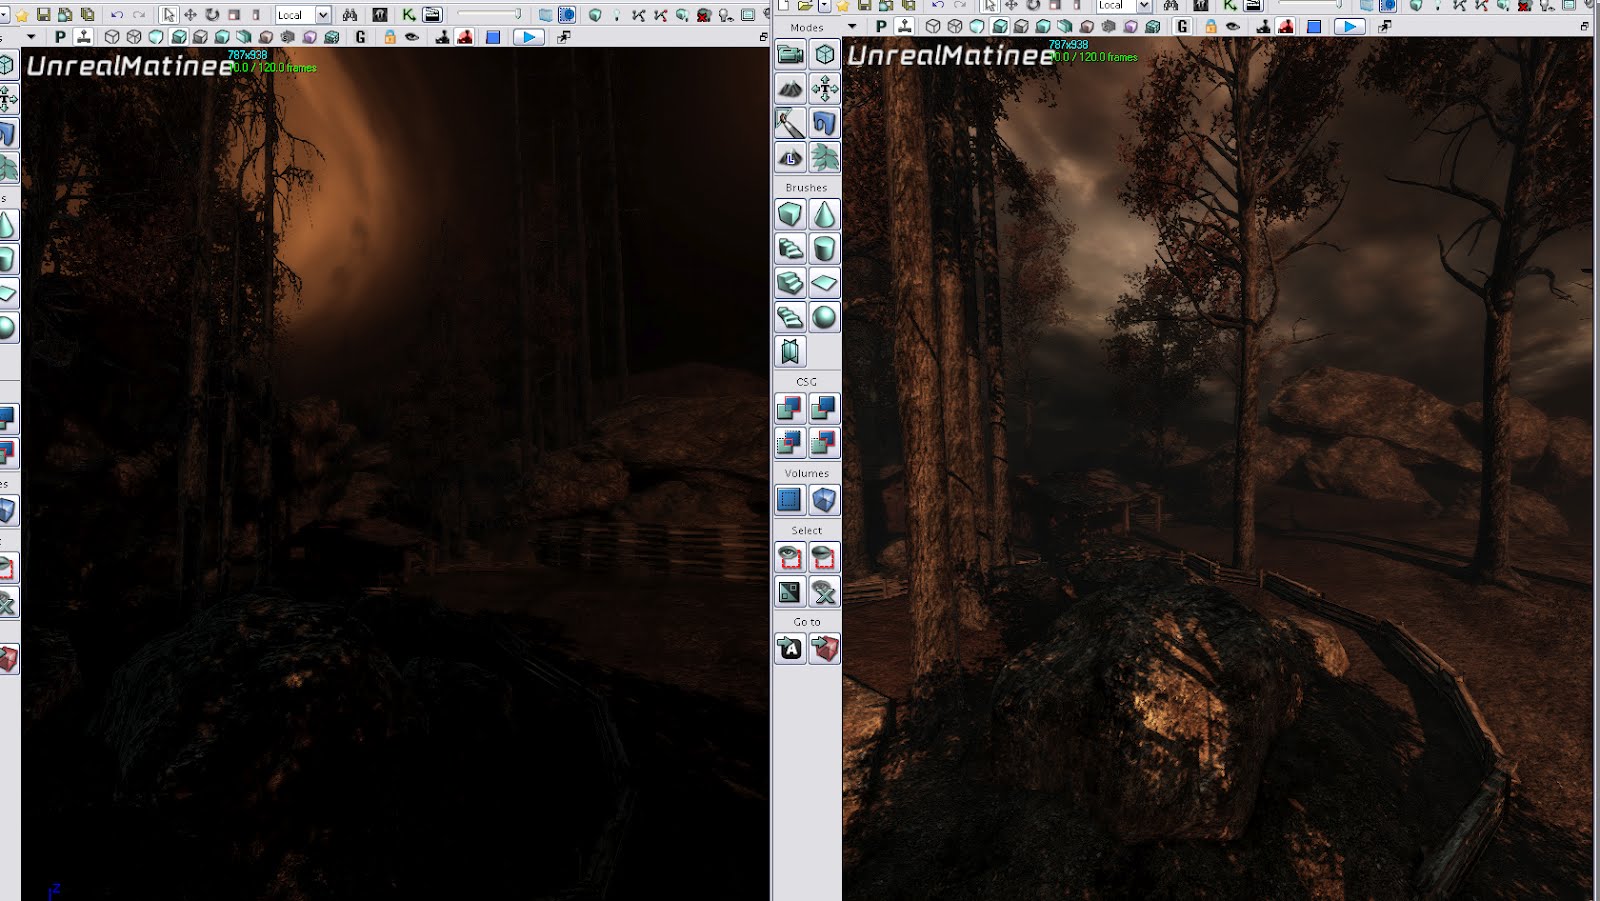This screenshot has width=1600, height=901.
Task: Click the CSG Subtract button
Action: pos(824,408)
